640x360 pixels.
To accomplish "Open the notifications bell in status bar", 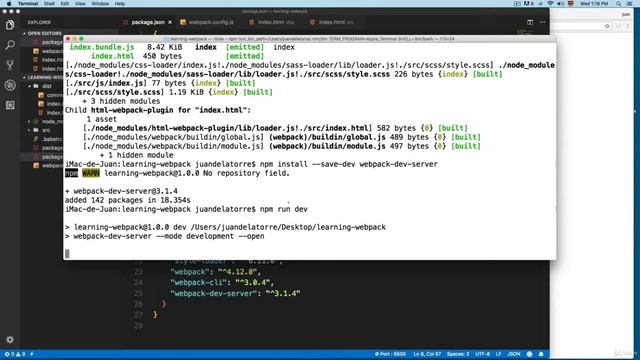I will click(x=541, y=354).
